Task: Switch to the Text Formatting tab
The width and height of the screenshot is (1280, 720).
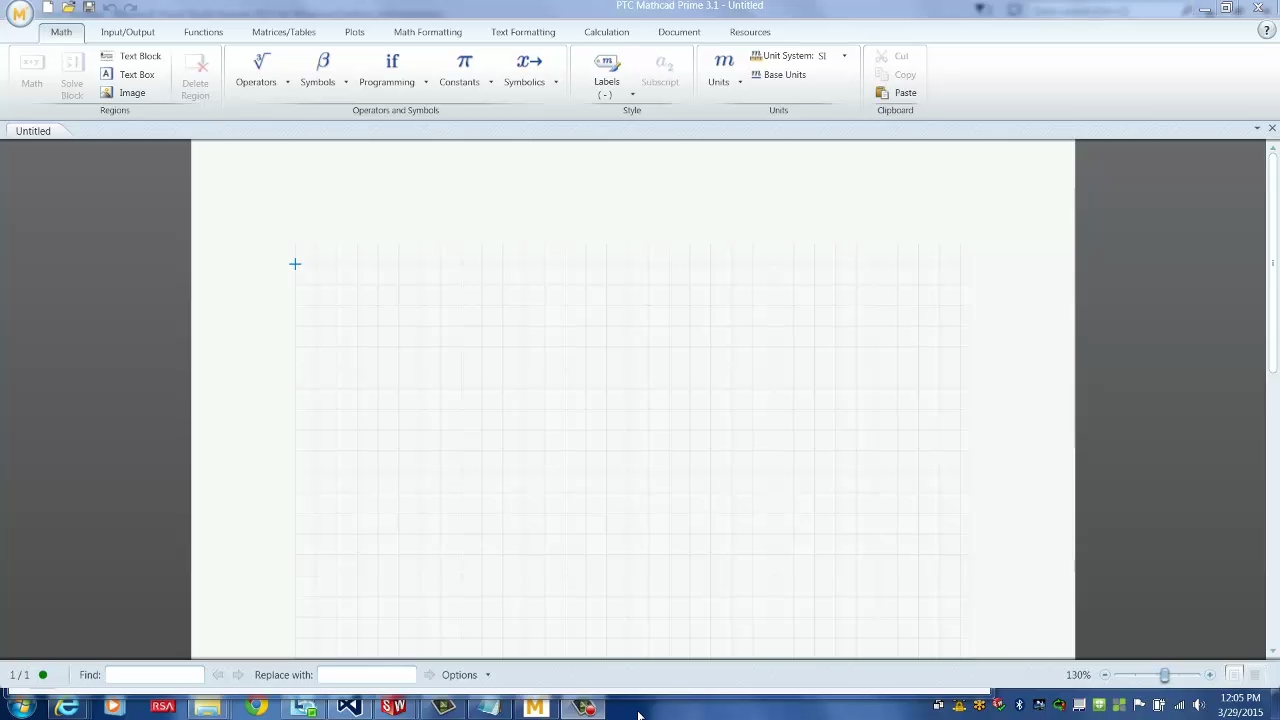Action: pyautogui.click(x=523, y=32)
